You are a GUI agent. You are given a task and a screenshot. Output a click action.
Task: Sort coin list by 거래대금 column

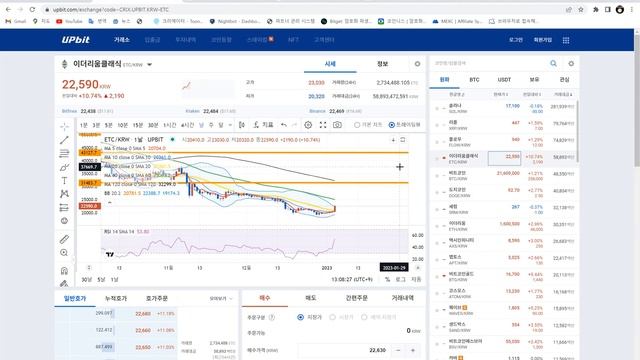tap(563, 94)
